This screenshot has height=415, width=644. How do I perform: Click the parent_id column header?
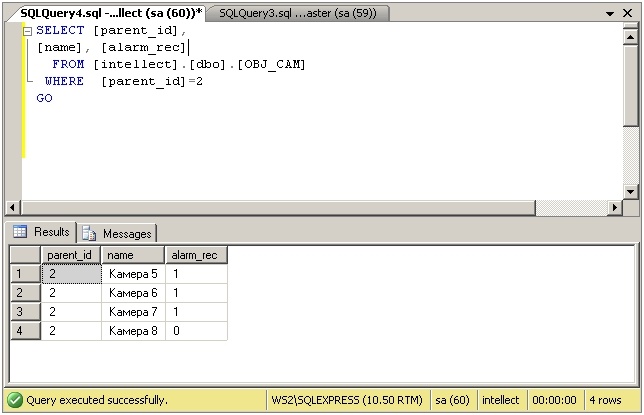71,255
